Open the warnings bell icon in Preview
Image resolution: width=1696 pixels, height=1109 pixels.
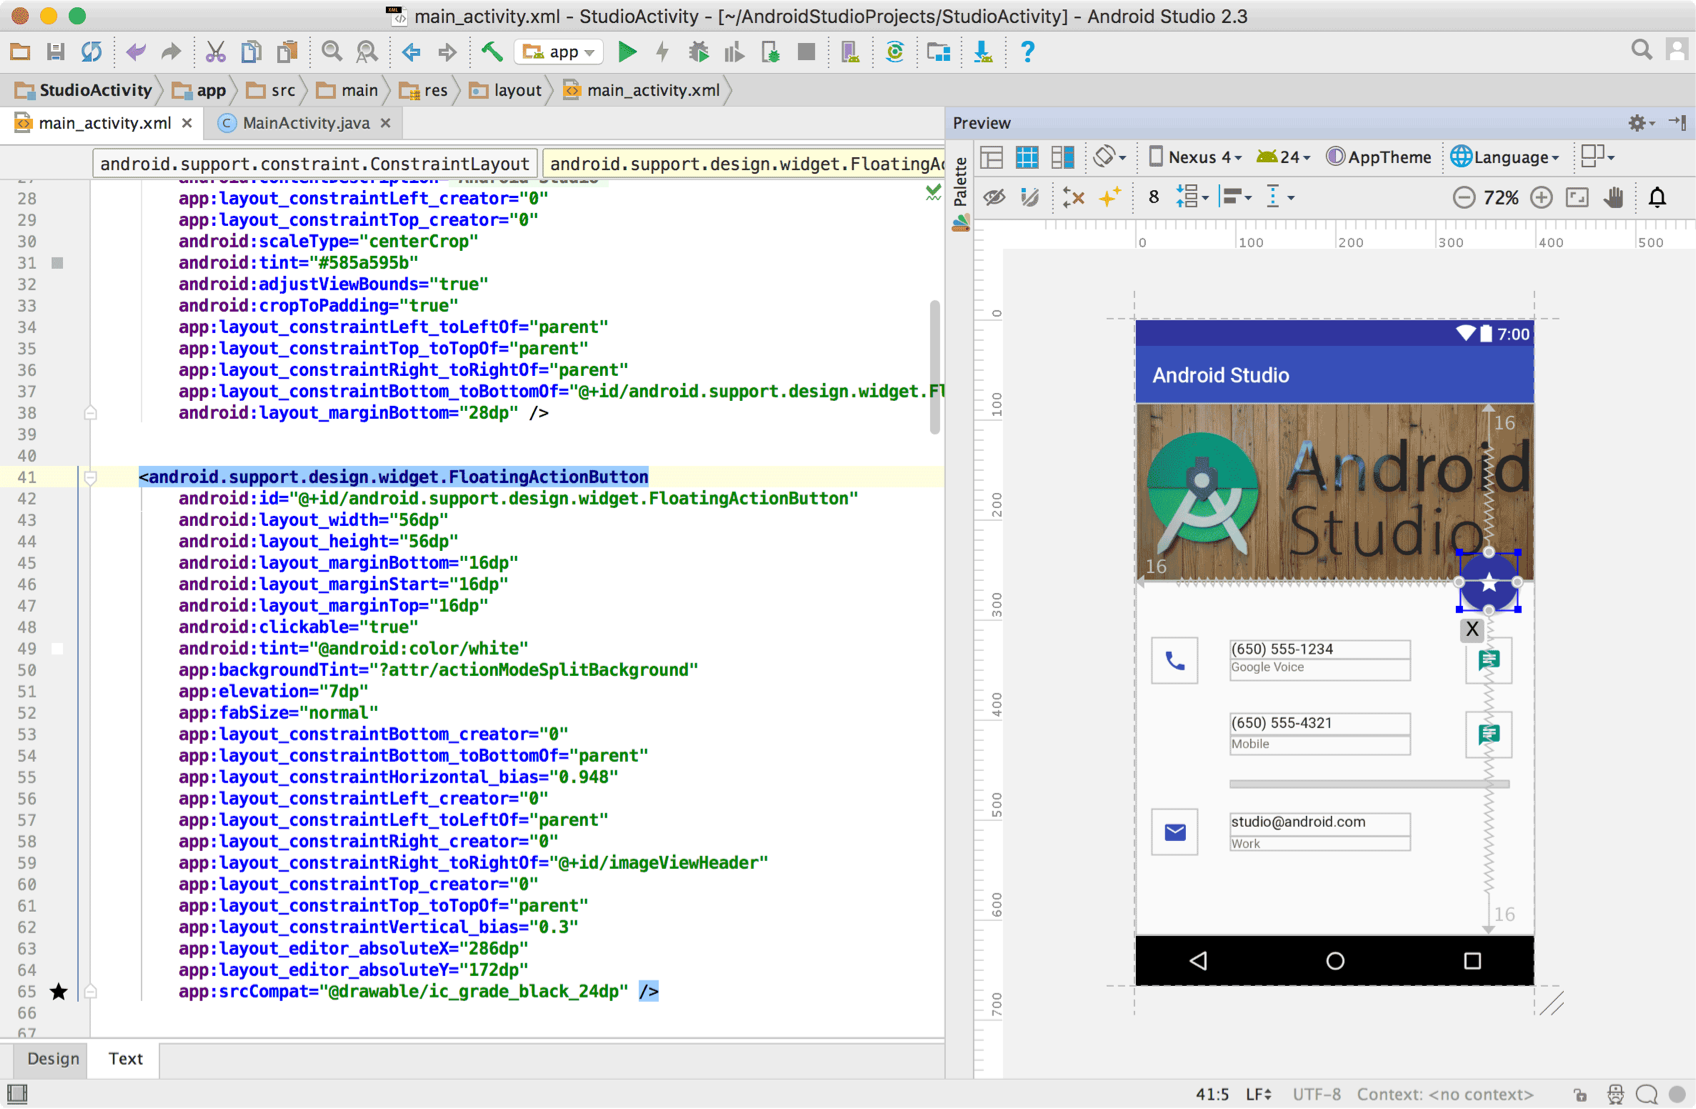(x=1657, y=197)
